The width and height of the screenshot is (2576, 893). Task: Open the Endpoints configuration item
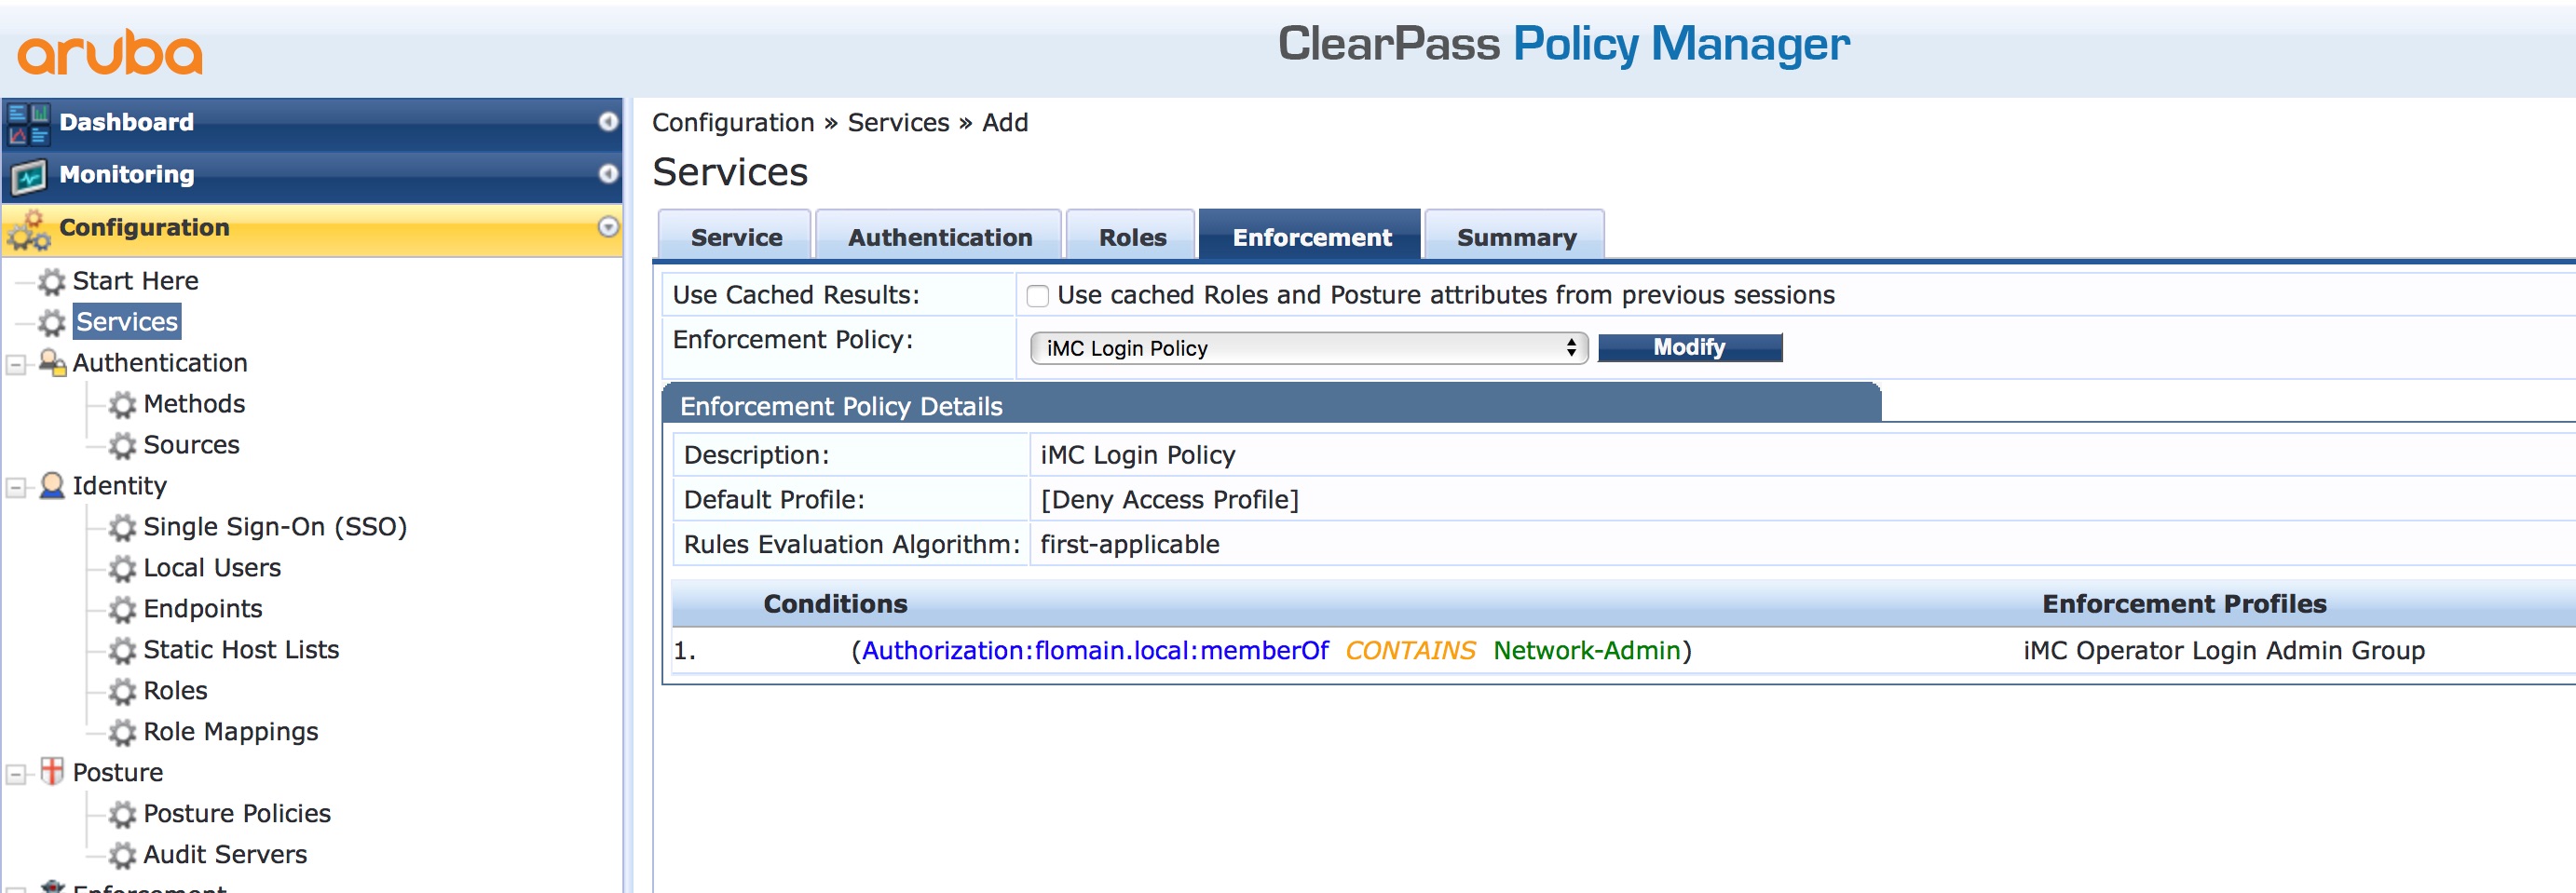203,608
